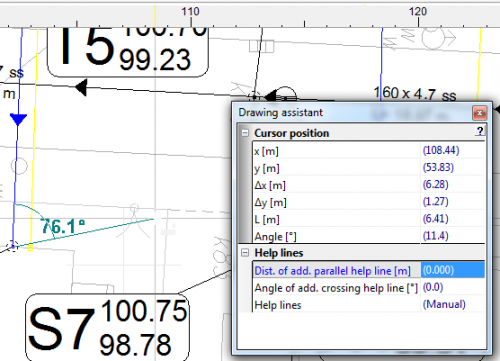
Task: Select the Δx [m] value (6.28)
Action: pyautogui.click(x=453, y=185)
